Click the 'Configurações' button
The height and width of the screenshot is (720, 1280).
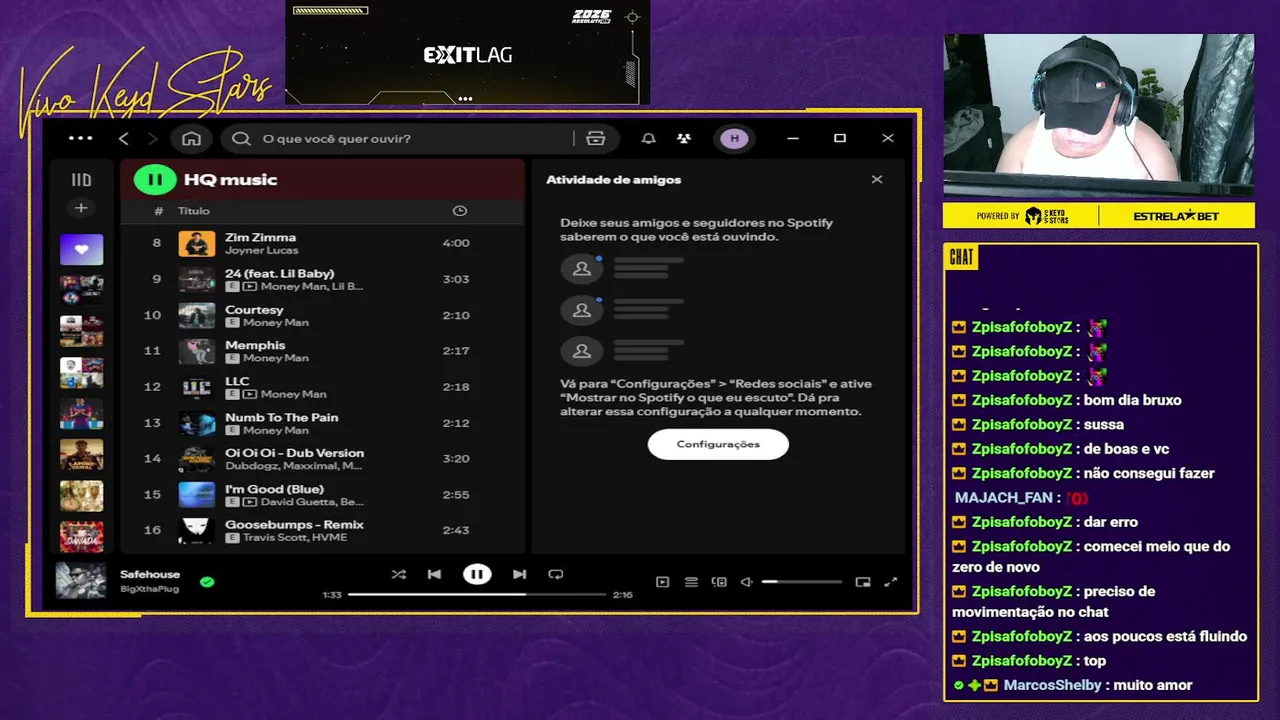718,444
